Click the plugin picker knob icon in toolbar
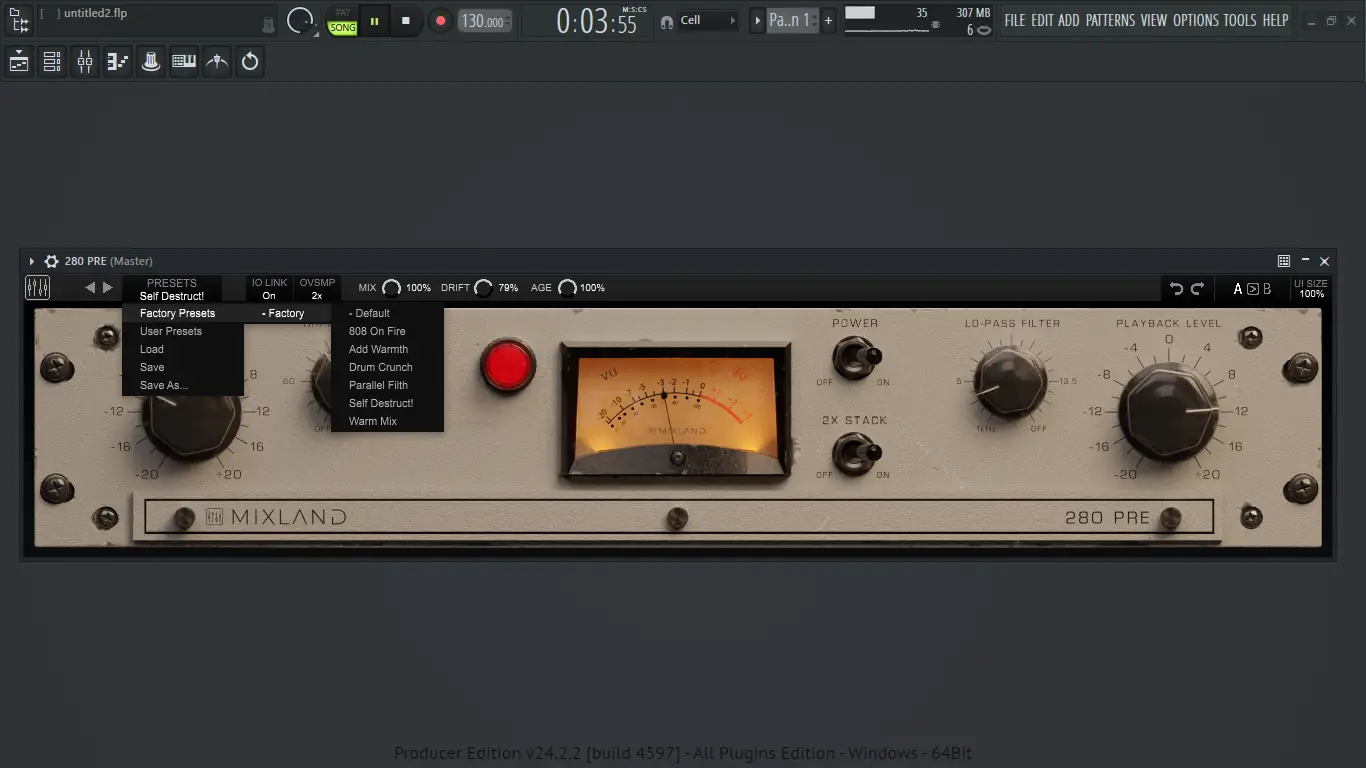1366x768 pixels. [151, 62]
